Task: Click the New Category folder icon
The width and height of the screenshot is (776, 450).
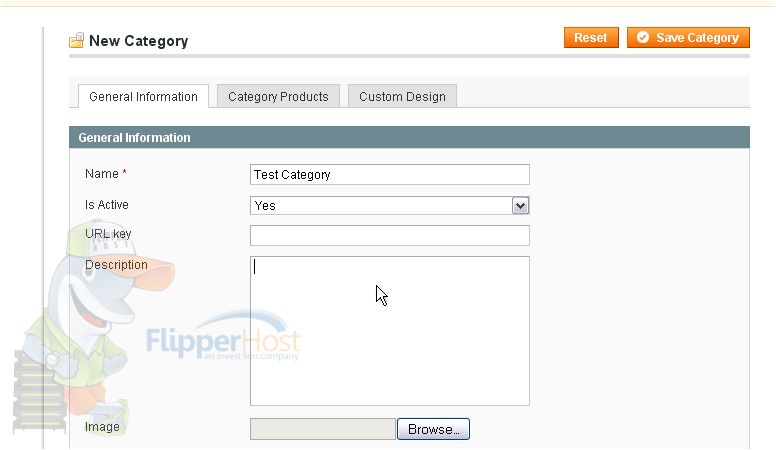Action: click(76, 41)
